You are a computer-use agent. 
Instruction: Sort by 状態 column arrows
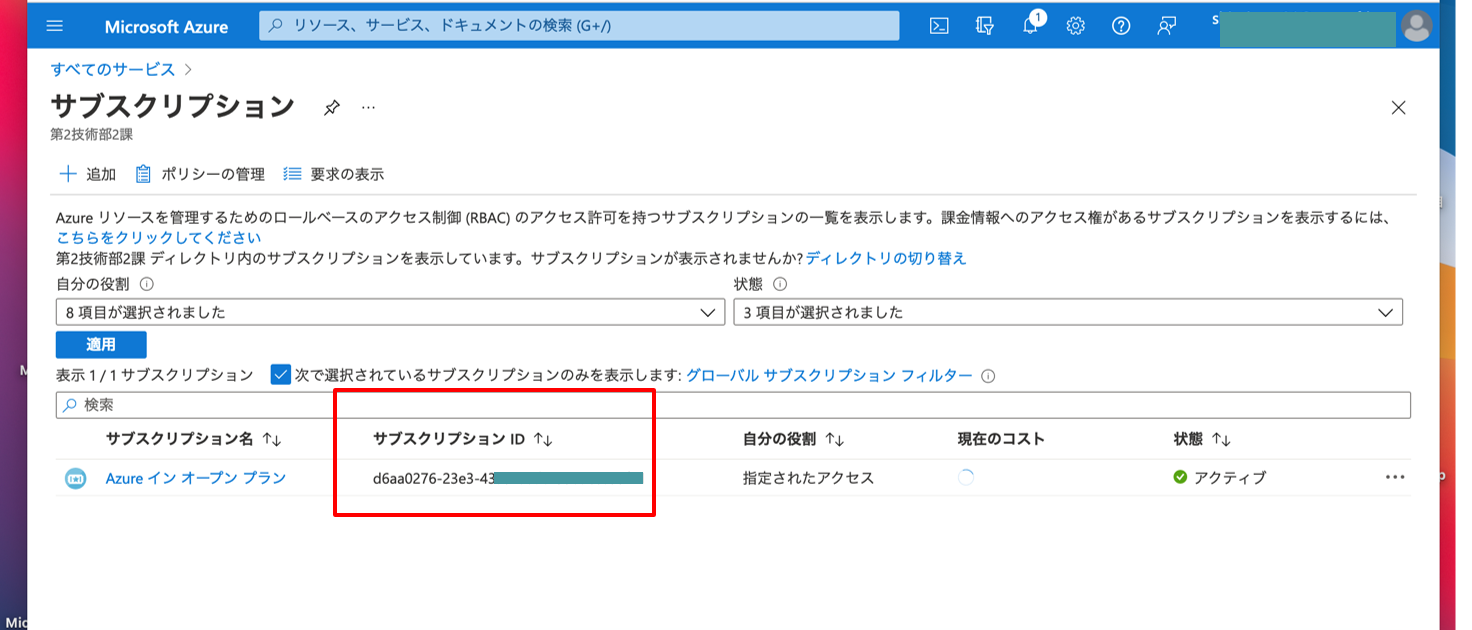point(1221,439)
